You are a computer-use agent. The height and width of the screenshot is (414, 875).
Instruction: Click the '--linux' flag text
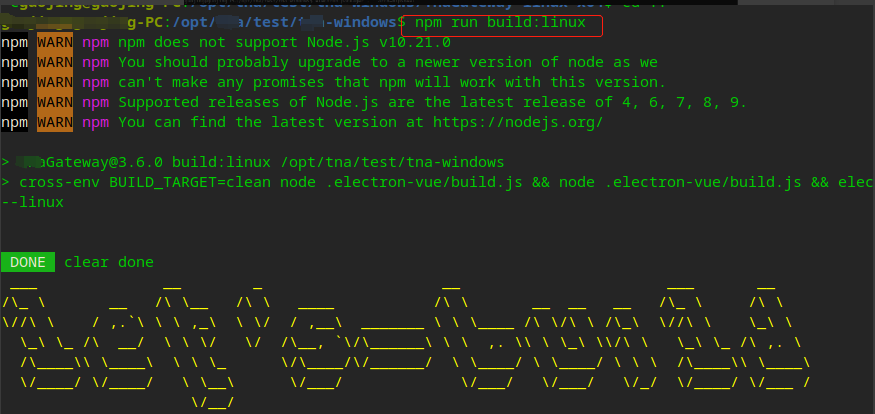tap(32, 202)
